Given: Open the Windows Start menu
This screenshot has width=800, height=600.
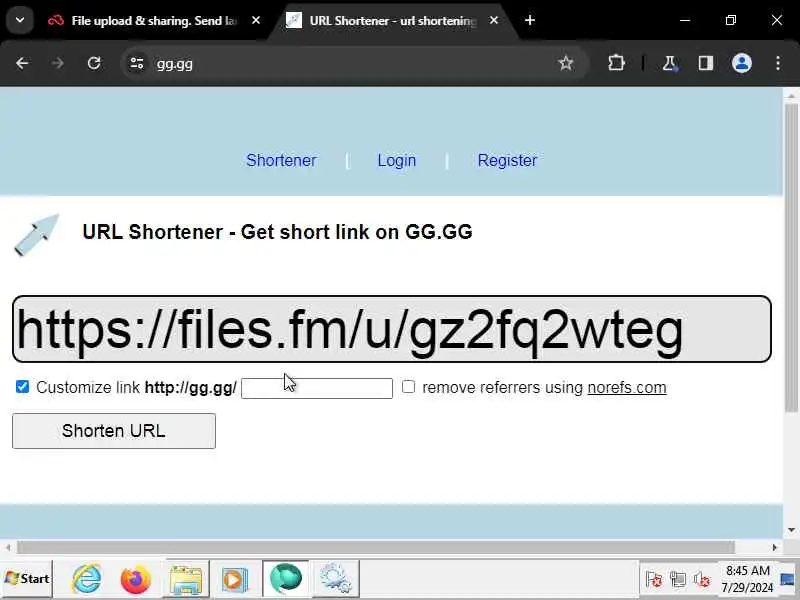Looking at the screenshot, I should point(27,579).
